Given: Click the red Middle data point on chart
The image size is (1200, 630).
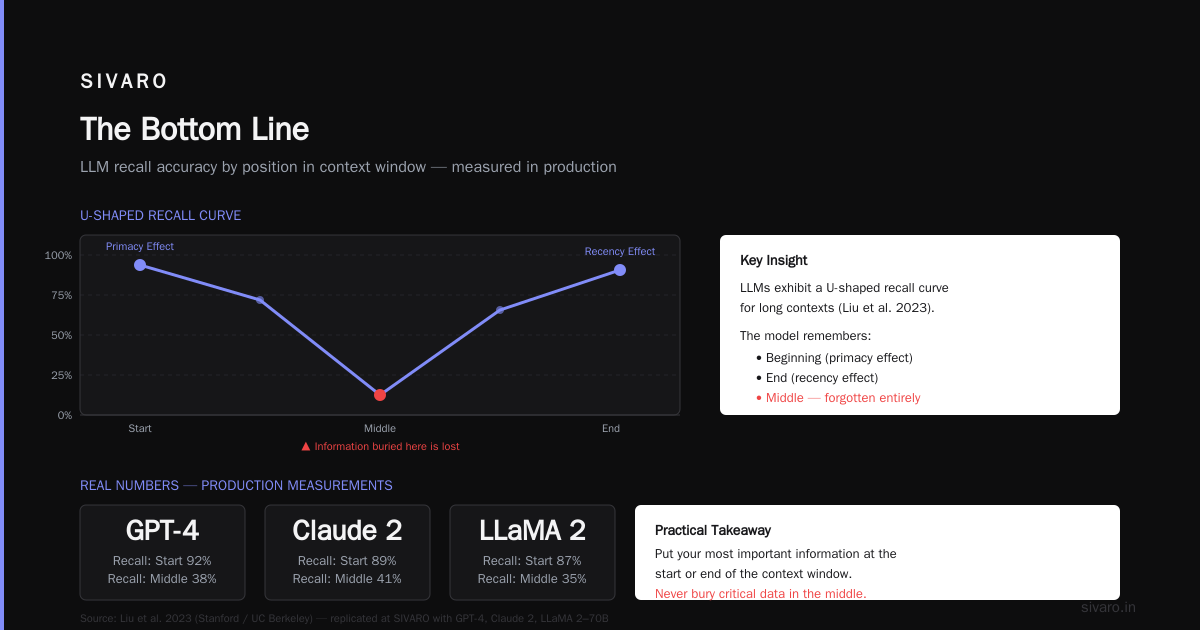Looking at the screenshot, I should [380, 395].
